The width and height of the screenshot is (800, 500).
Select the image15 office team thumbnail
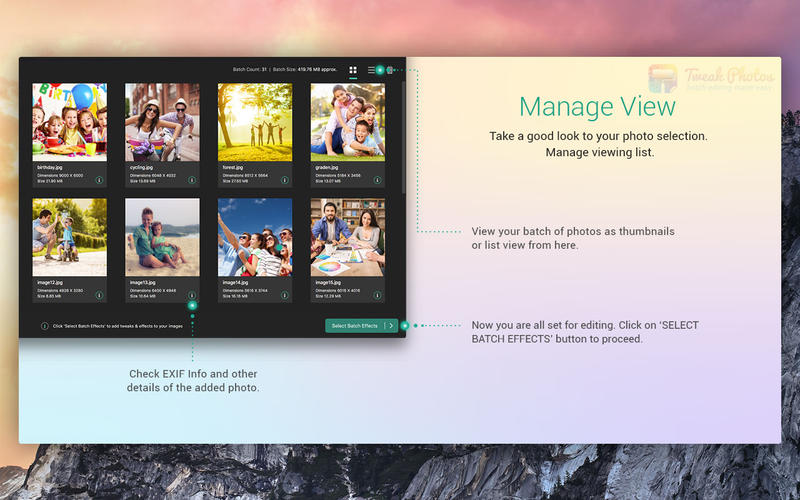348,237
